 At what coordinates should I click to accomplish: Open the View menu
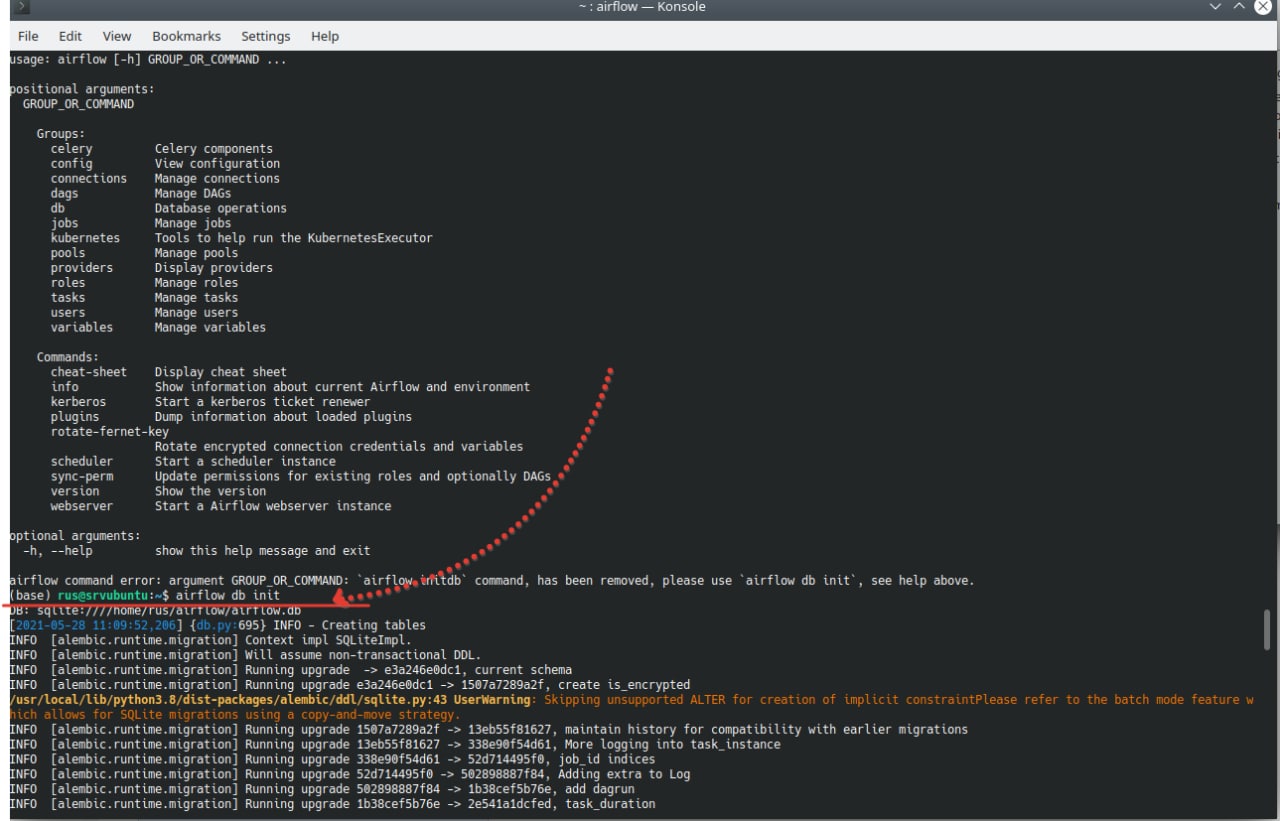pos(117,36)
